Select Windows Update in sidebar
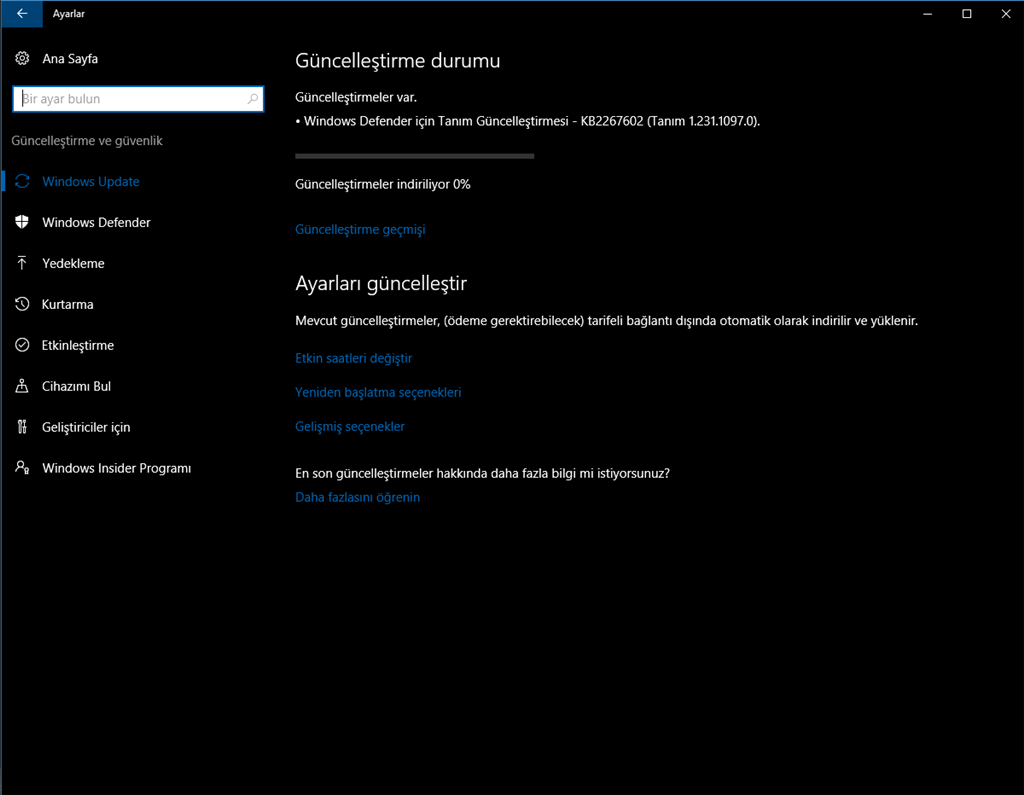The image size is (1024, 795). click(x=91, y=182)
